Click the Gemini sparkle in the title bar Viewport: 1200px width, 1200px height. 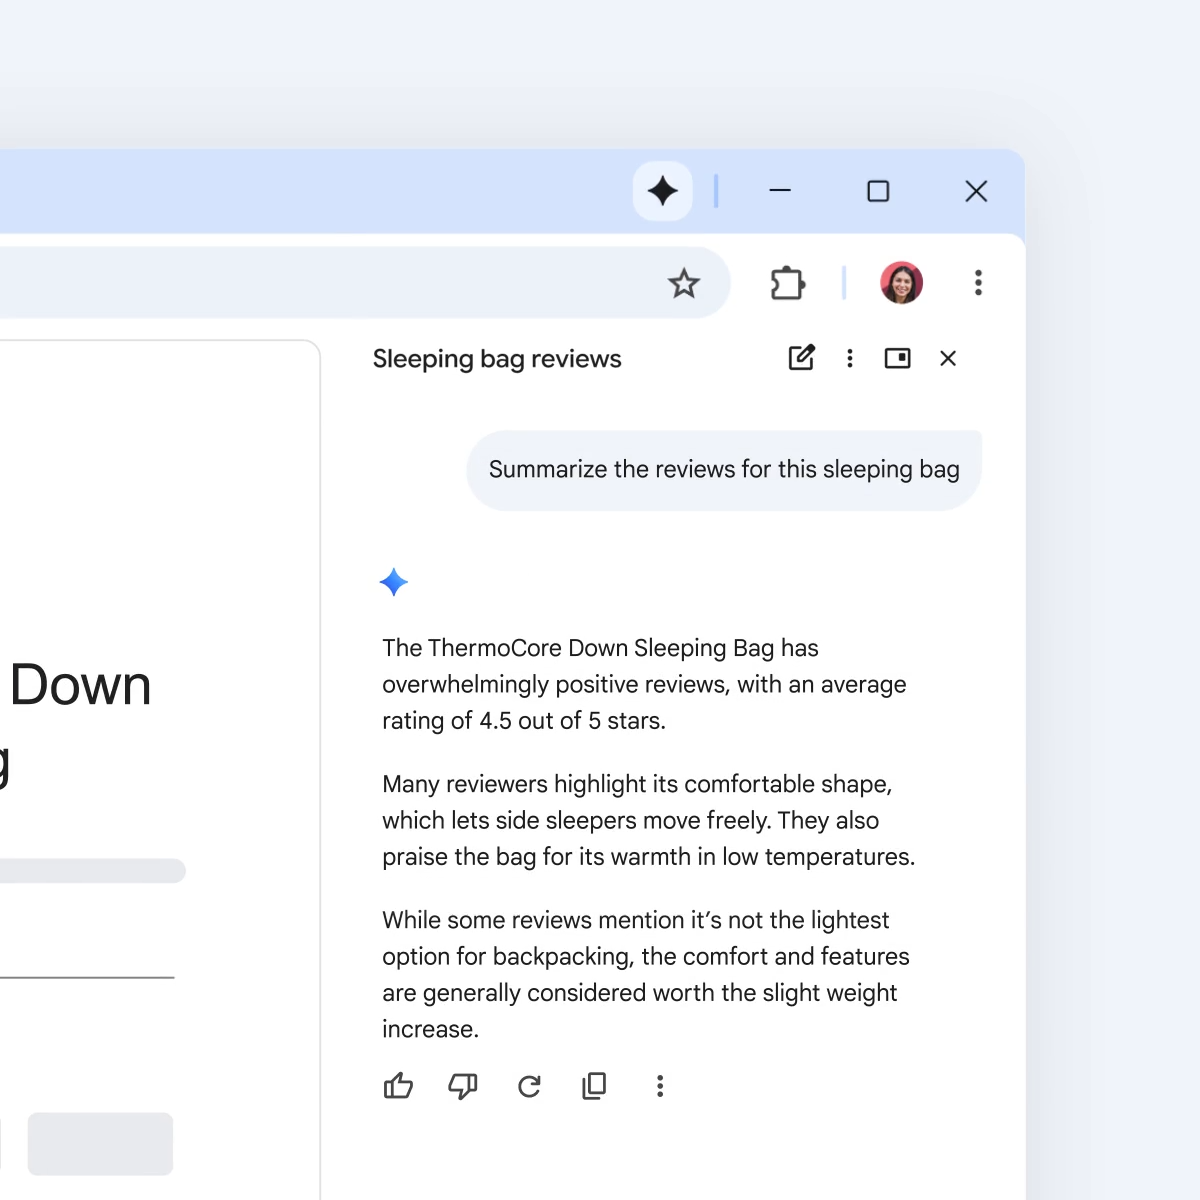[662, 191]
